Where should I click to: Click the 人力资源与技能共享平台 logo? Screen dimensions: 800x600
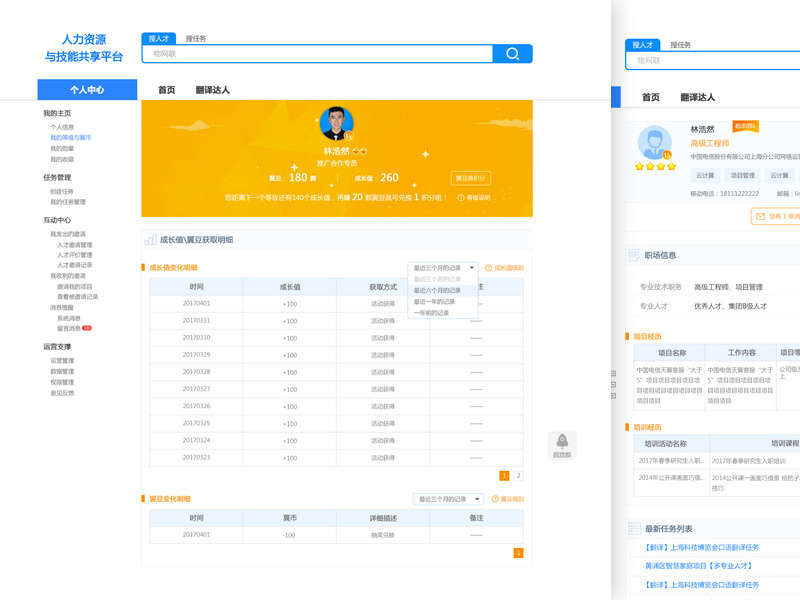[84, 48]
